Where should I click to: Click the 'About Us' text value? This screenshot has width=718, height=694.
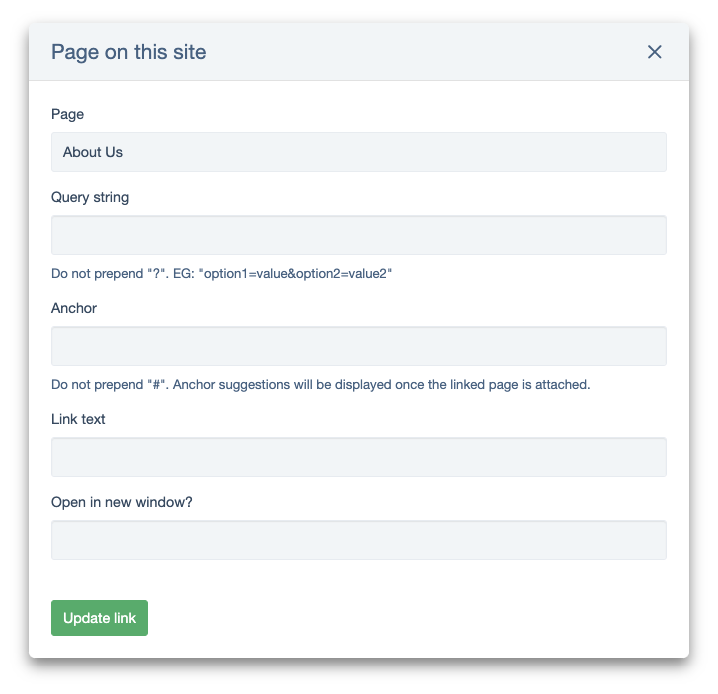click(93, 152)
